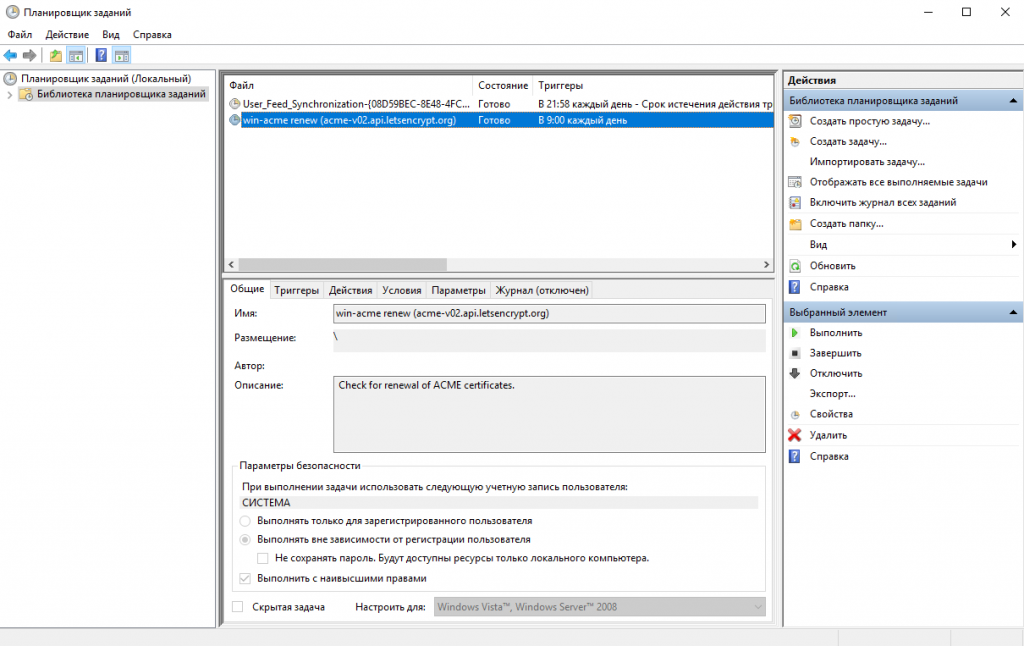
Task: Toggle the Actions pane toolbar icon
Action: (x=121, y=56)
